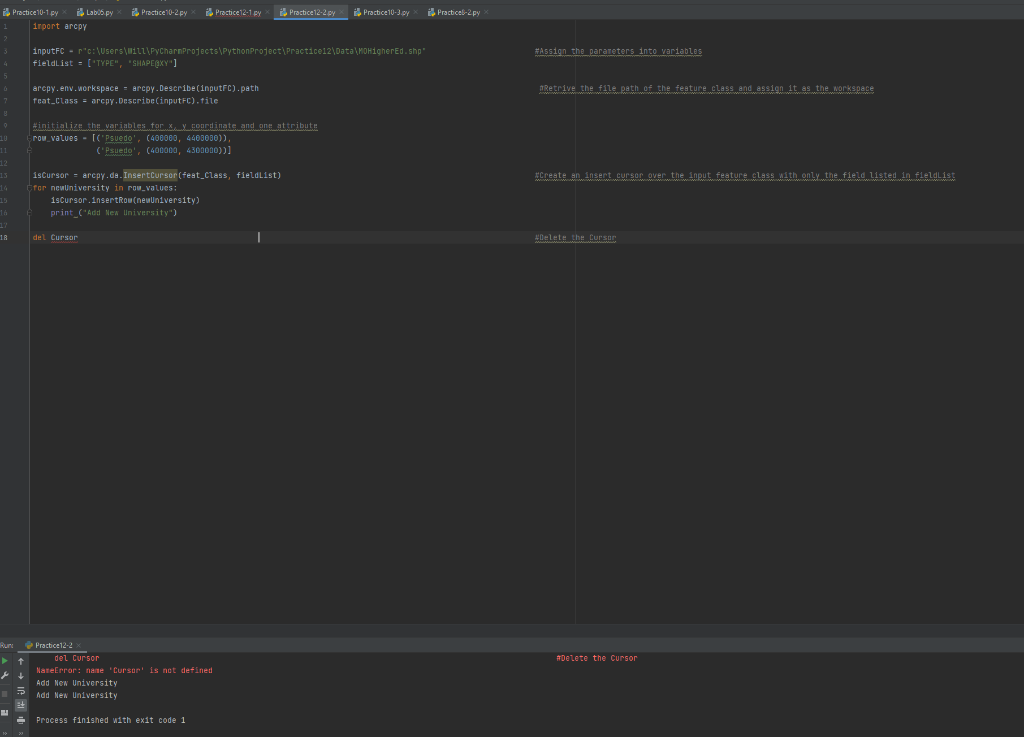Close the Practice10-2.py tab
Screen dimensions: 1024x737
[193, 12]
